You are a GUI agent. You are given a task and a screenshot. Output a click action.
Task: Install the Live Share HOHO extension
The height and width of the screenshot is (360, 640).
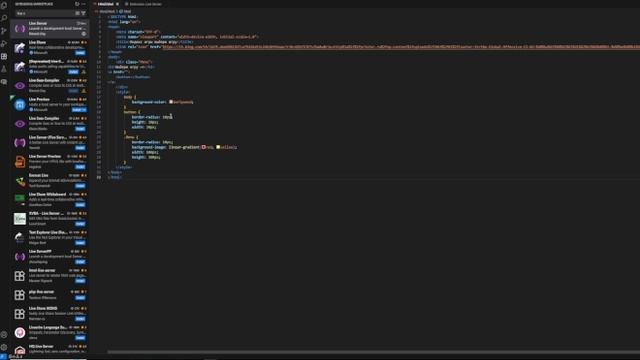[80, 319]
